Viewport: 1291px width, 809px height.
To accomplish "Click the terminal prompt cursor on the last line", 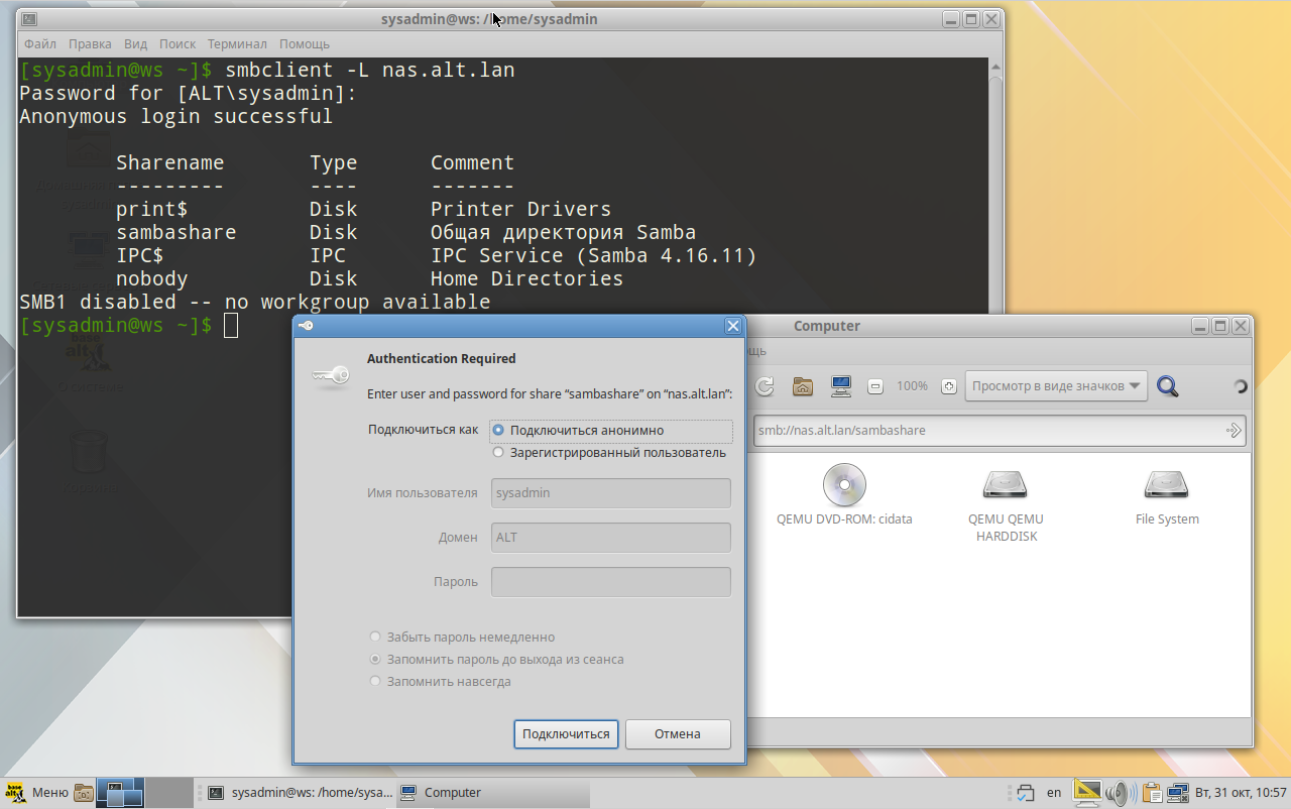I will pyautogui.click(x=231, y=325).
